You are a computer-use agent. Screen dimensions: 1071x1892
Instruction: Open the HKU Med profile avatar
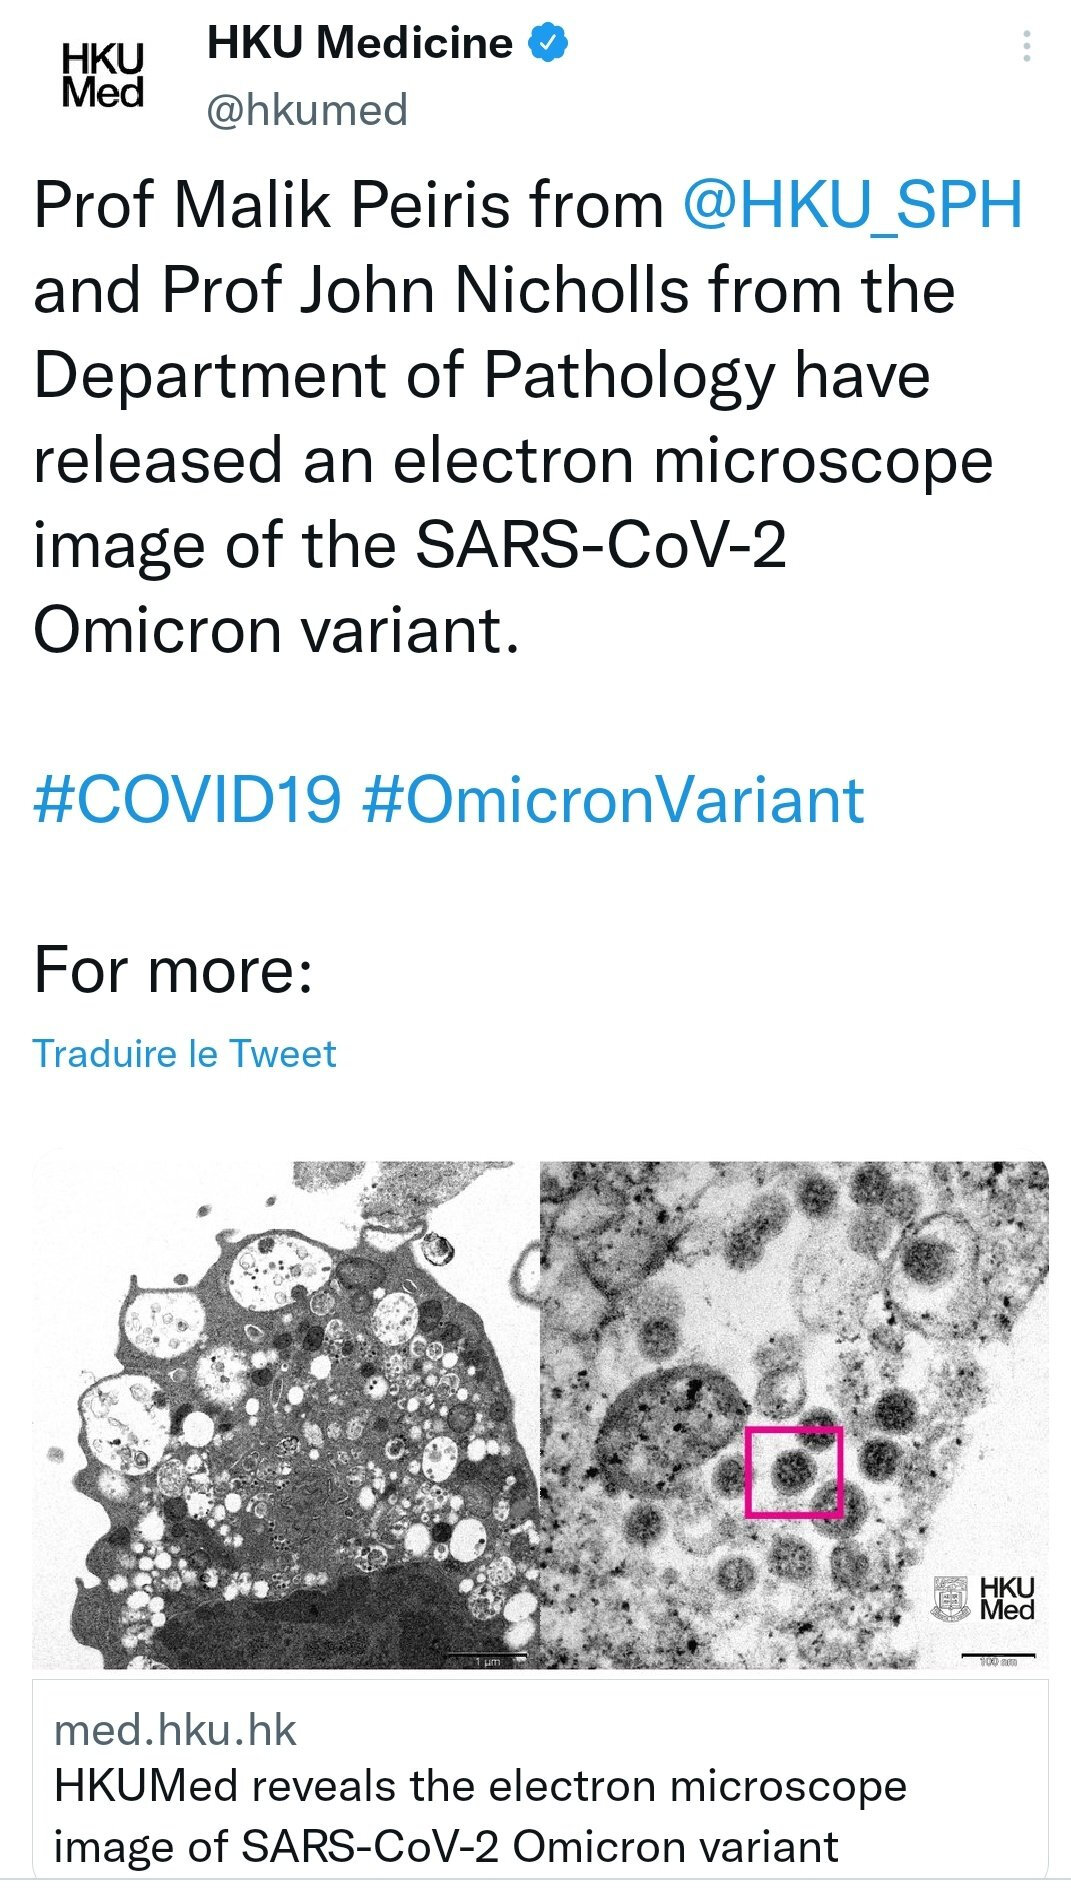[x=102, y=75]
